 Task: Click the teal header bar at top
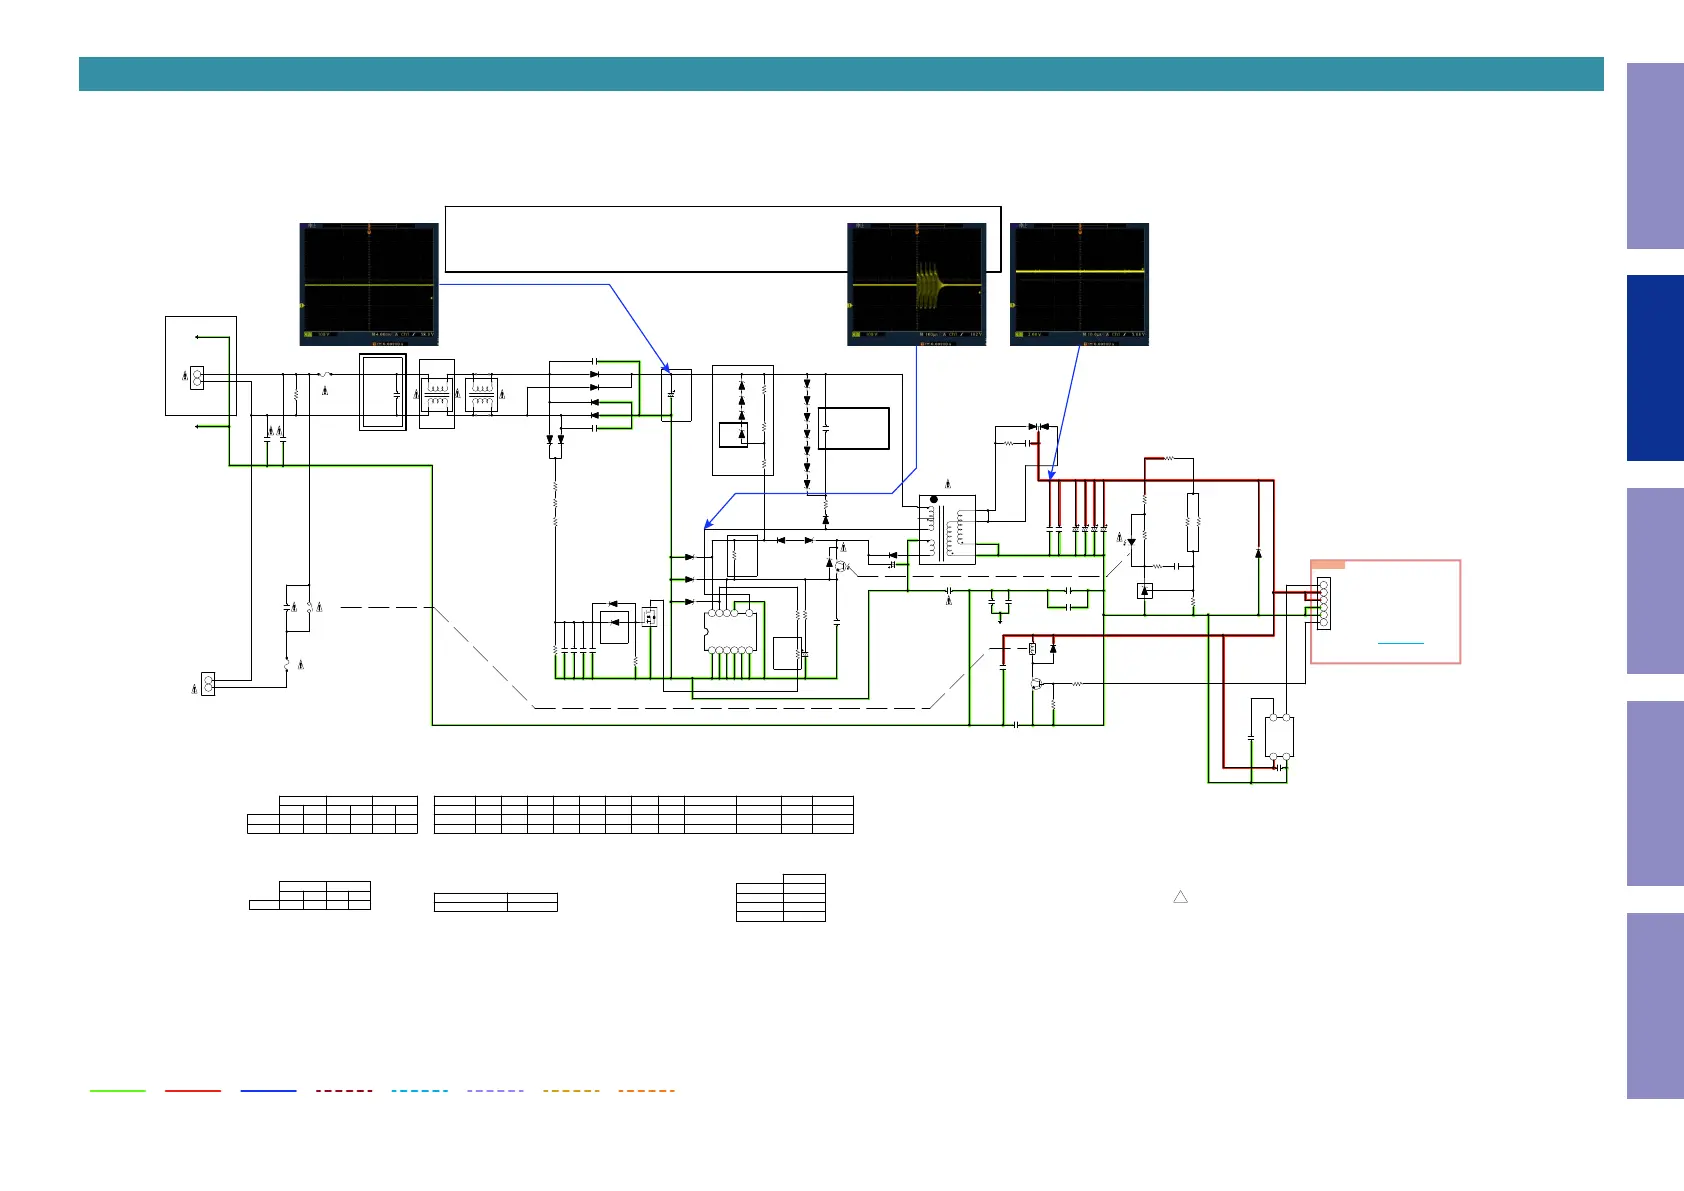click(840, 74)
